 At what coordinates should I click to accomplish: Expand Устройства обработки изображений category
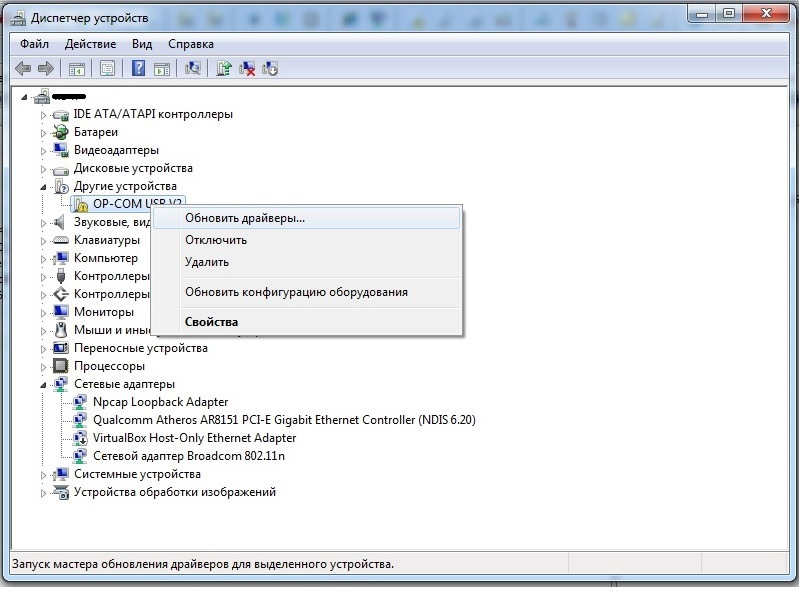click(43, 493)
